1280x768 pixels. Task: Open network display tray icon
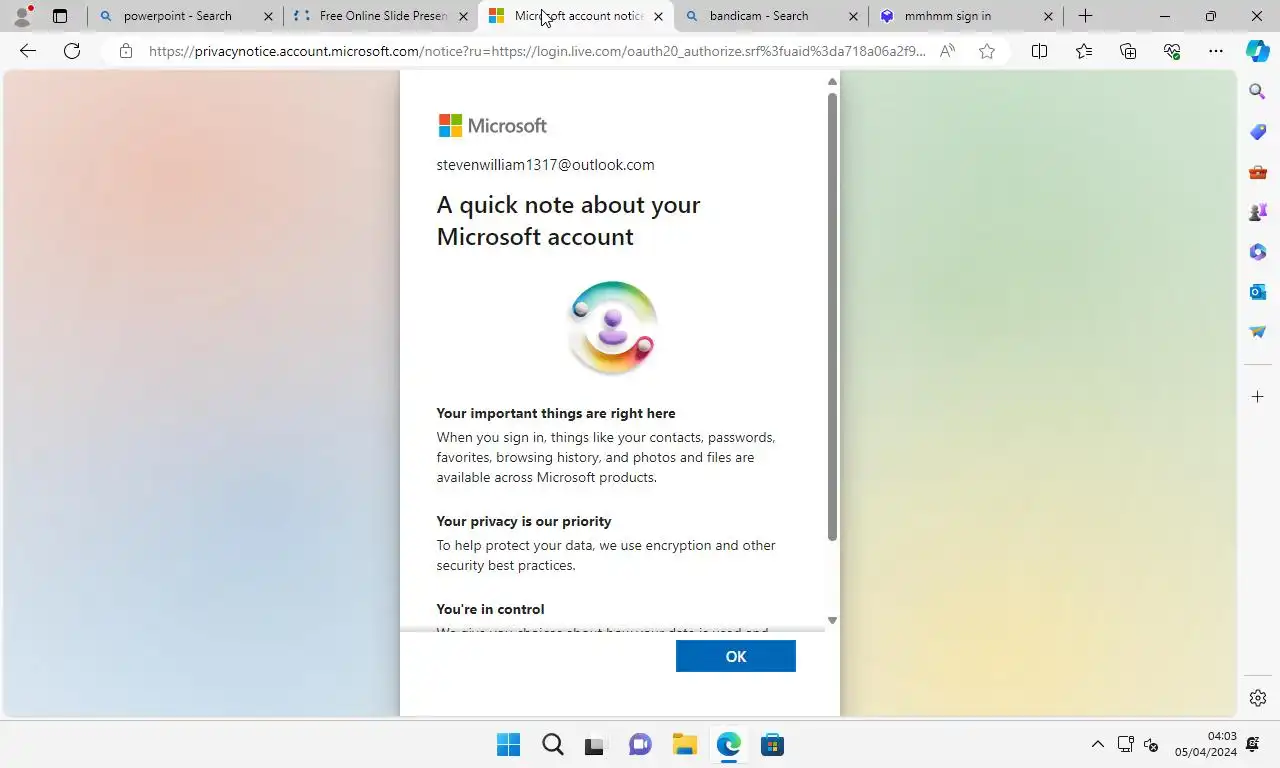tap(1125, 745)
